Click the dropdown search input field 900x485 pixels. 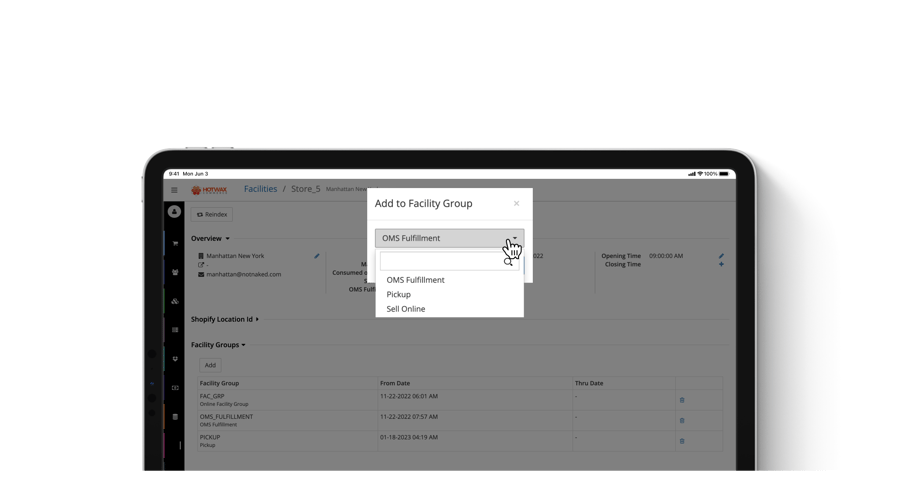442,261
